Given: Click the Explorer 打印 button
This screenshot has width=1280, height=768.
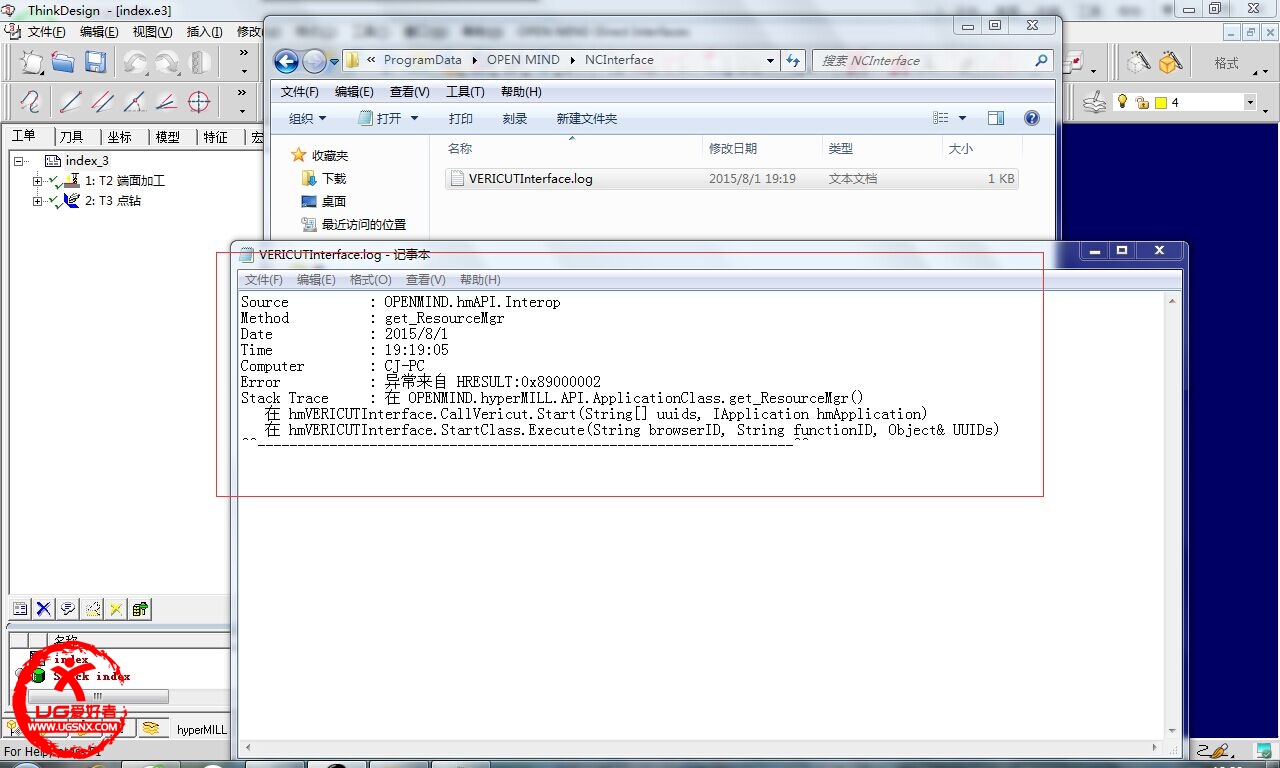Looking at the screenshot, I should pyautogui.click(x=460, y=118).
